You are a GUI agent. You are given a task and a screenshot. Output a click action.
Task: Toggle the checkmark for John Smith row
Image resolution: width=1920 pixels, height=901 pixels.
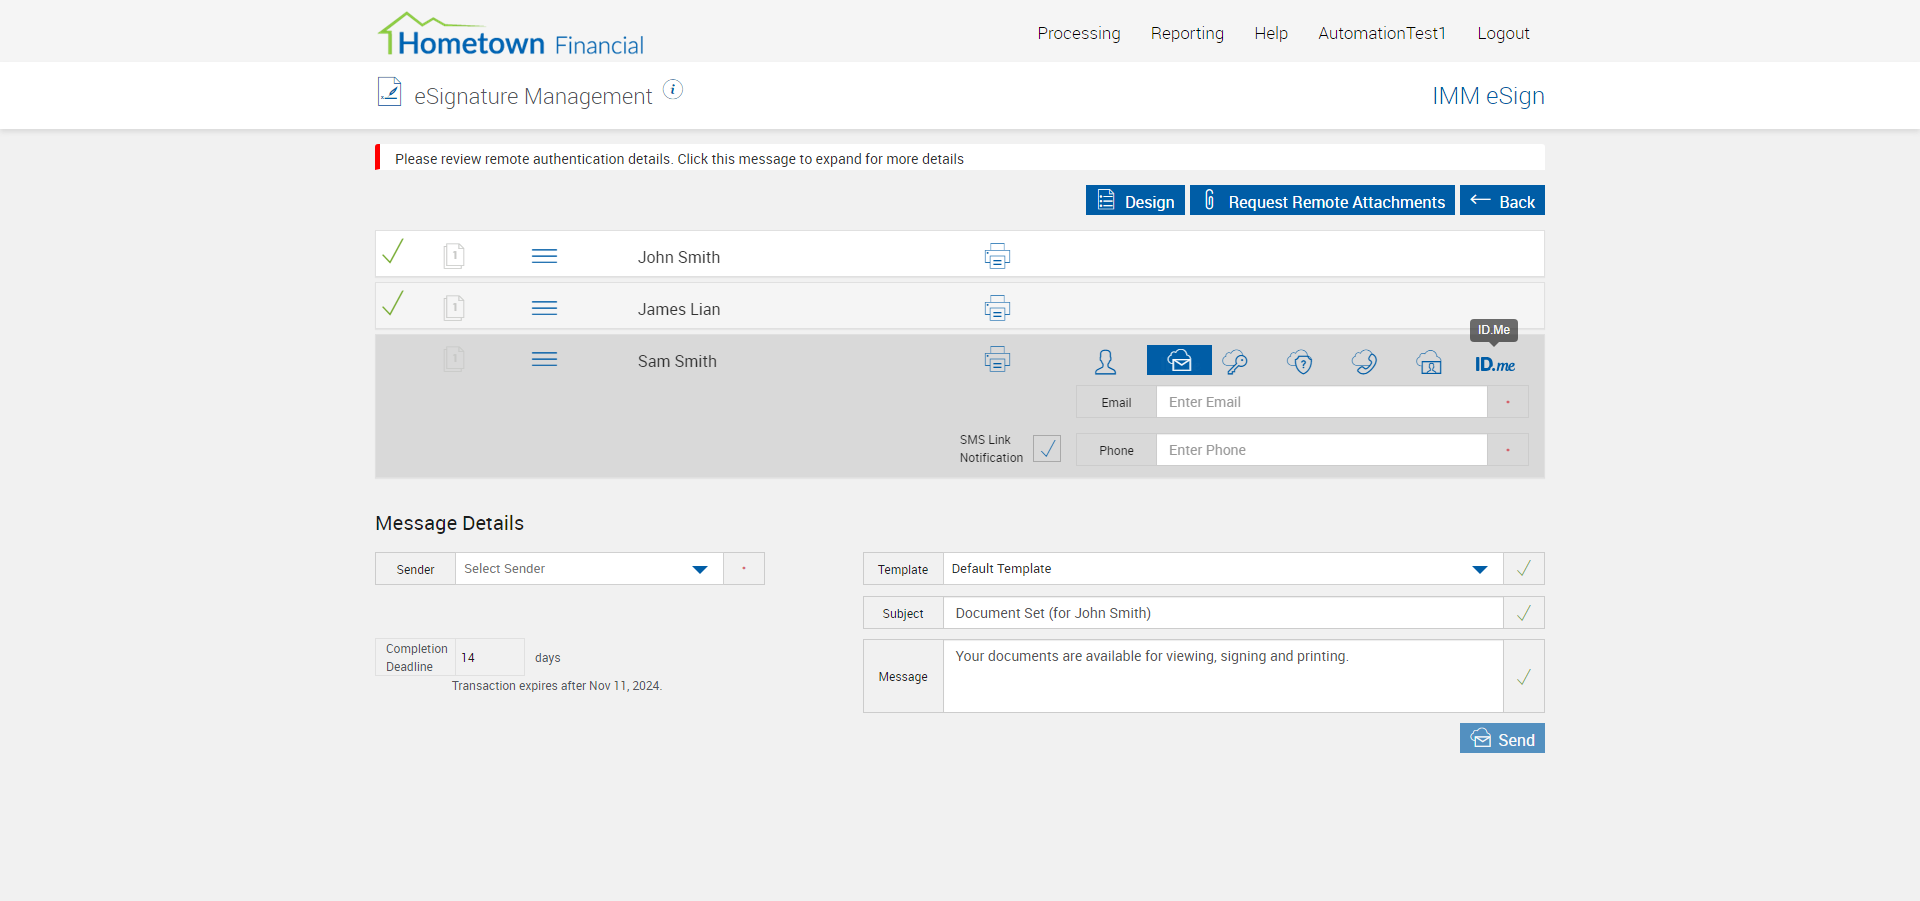(x=393, y=252)
